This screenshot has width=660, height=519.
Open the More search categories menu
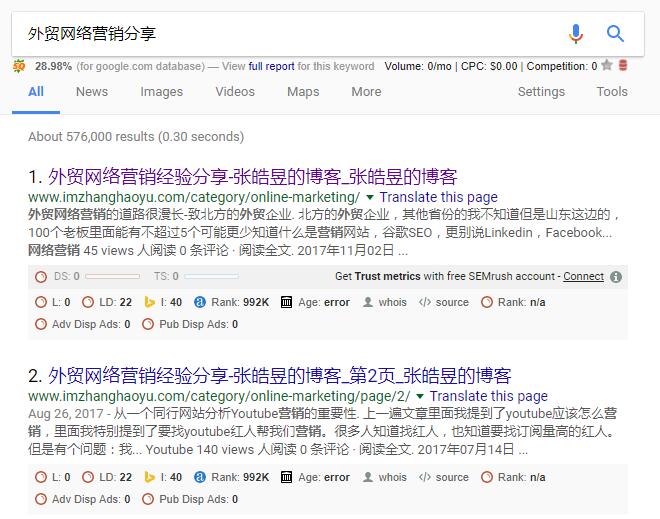366,91
